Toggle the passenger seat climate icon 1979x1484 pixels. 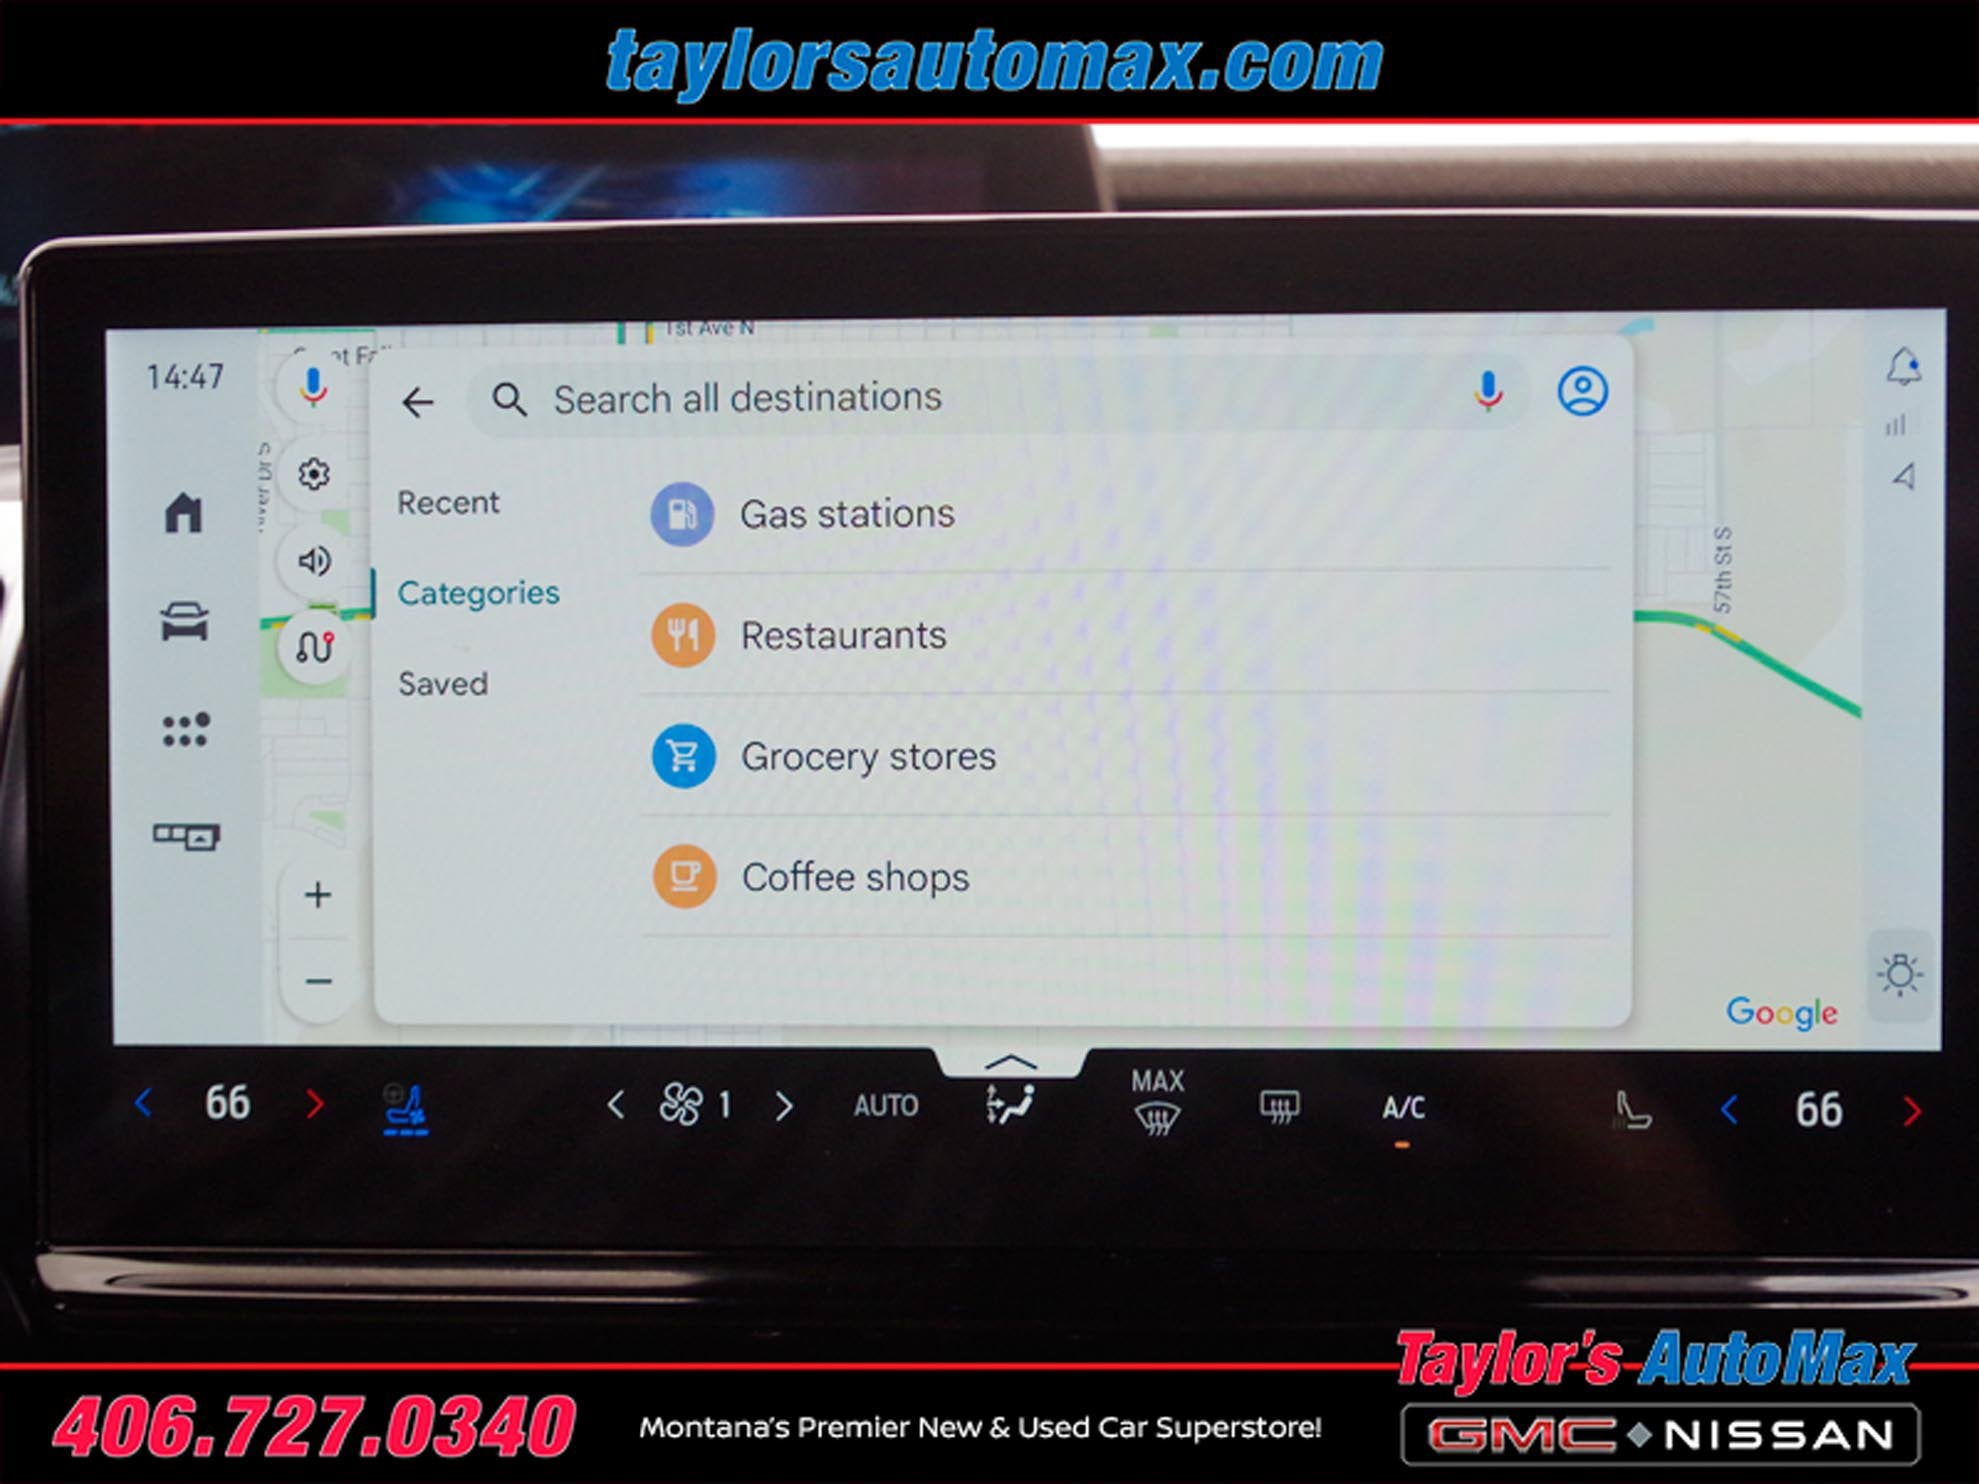[1632, 1110]
